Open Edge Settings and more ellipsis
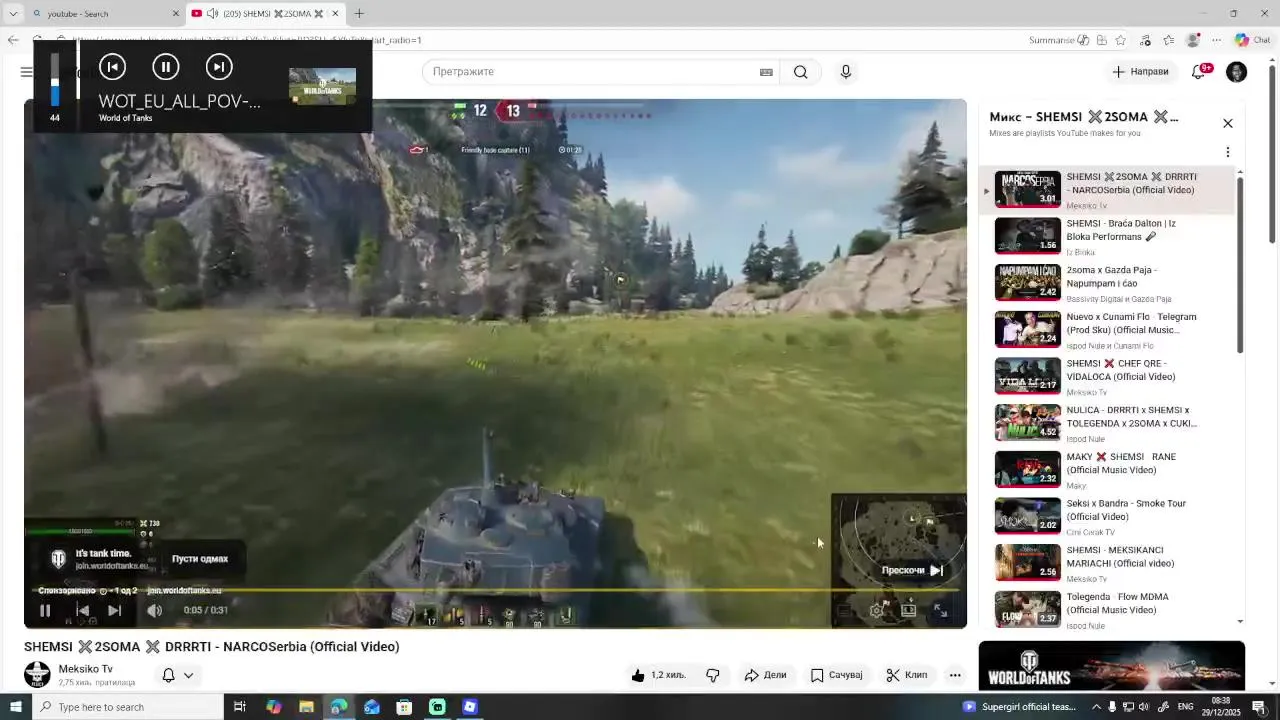The height and width of the screenshot is (720, 1280). click(1216, 40)
